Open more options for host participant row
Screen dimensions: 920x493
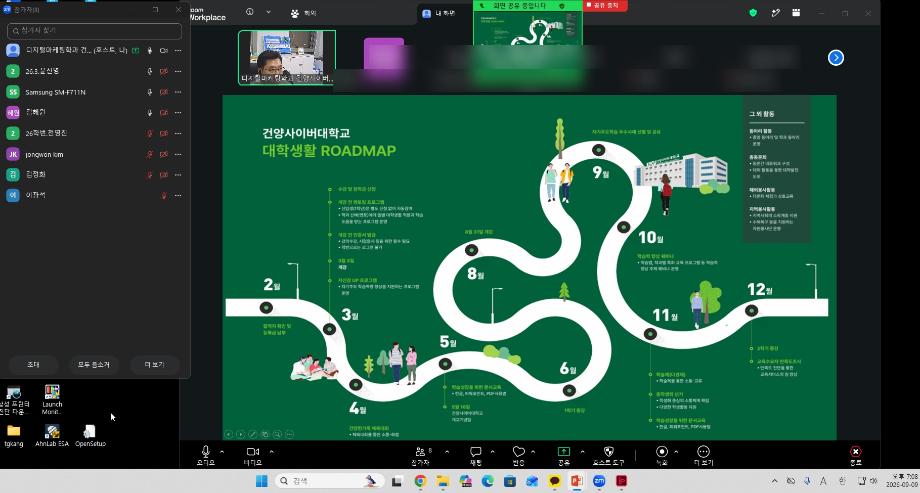(x=178, y=50)
